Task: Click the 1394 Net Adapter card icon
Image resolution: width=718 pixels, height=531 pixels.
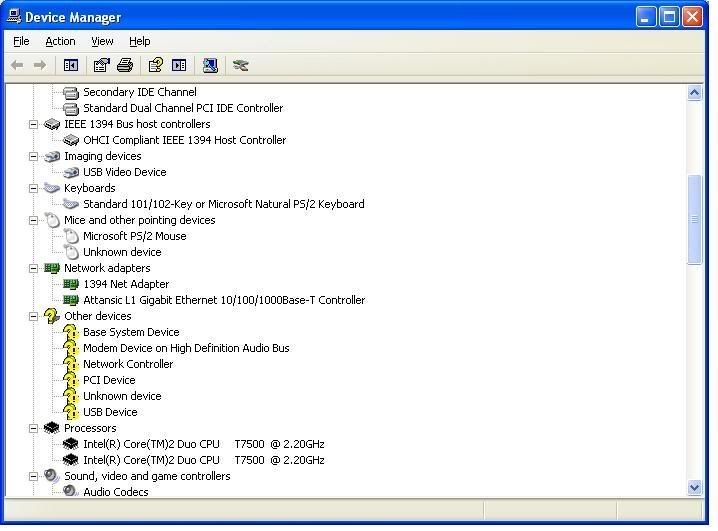Action: 71,284
